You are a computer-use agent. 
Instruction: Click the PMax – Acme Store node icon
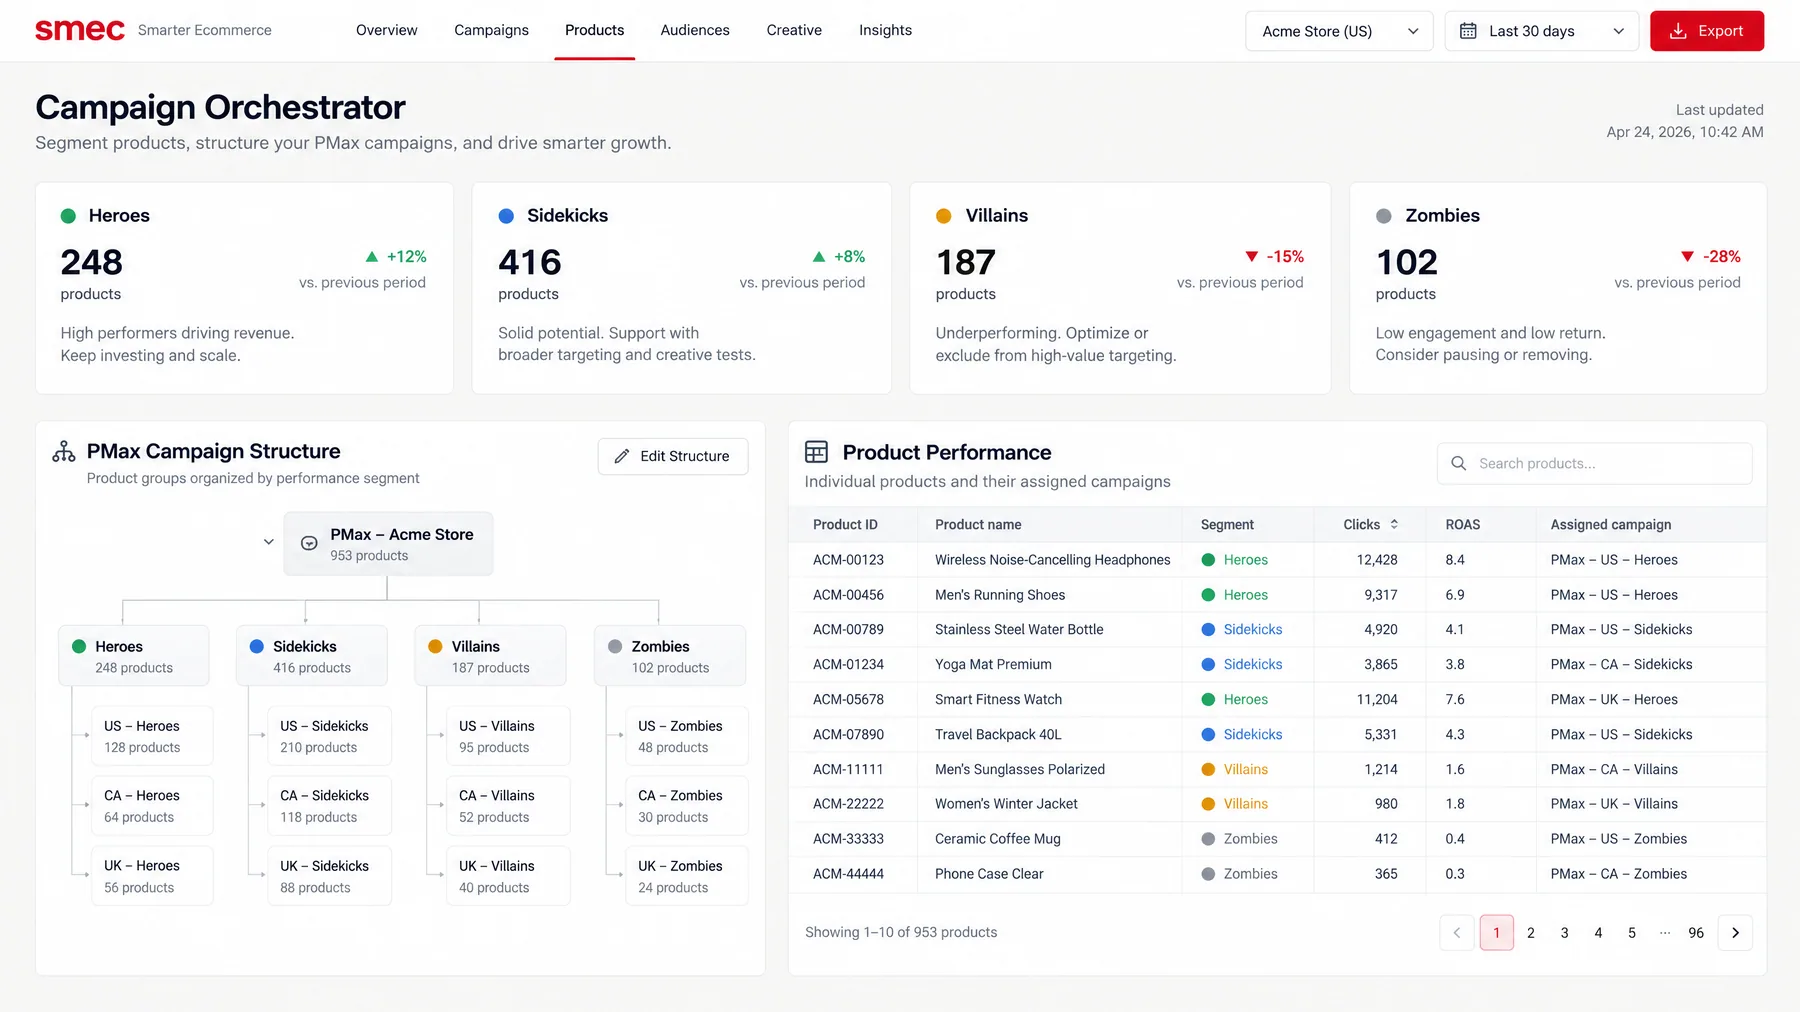click(x=309, y=543)
